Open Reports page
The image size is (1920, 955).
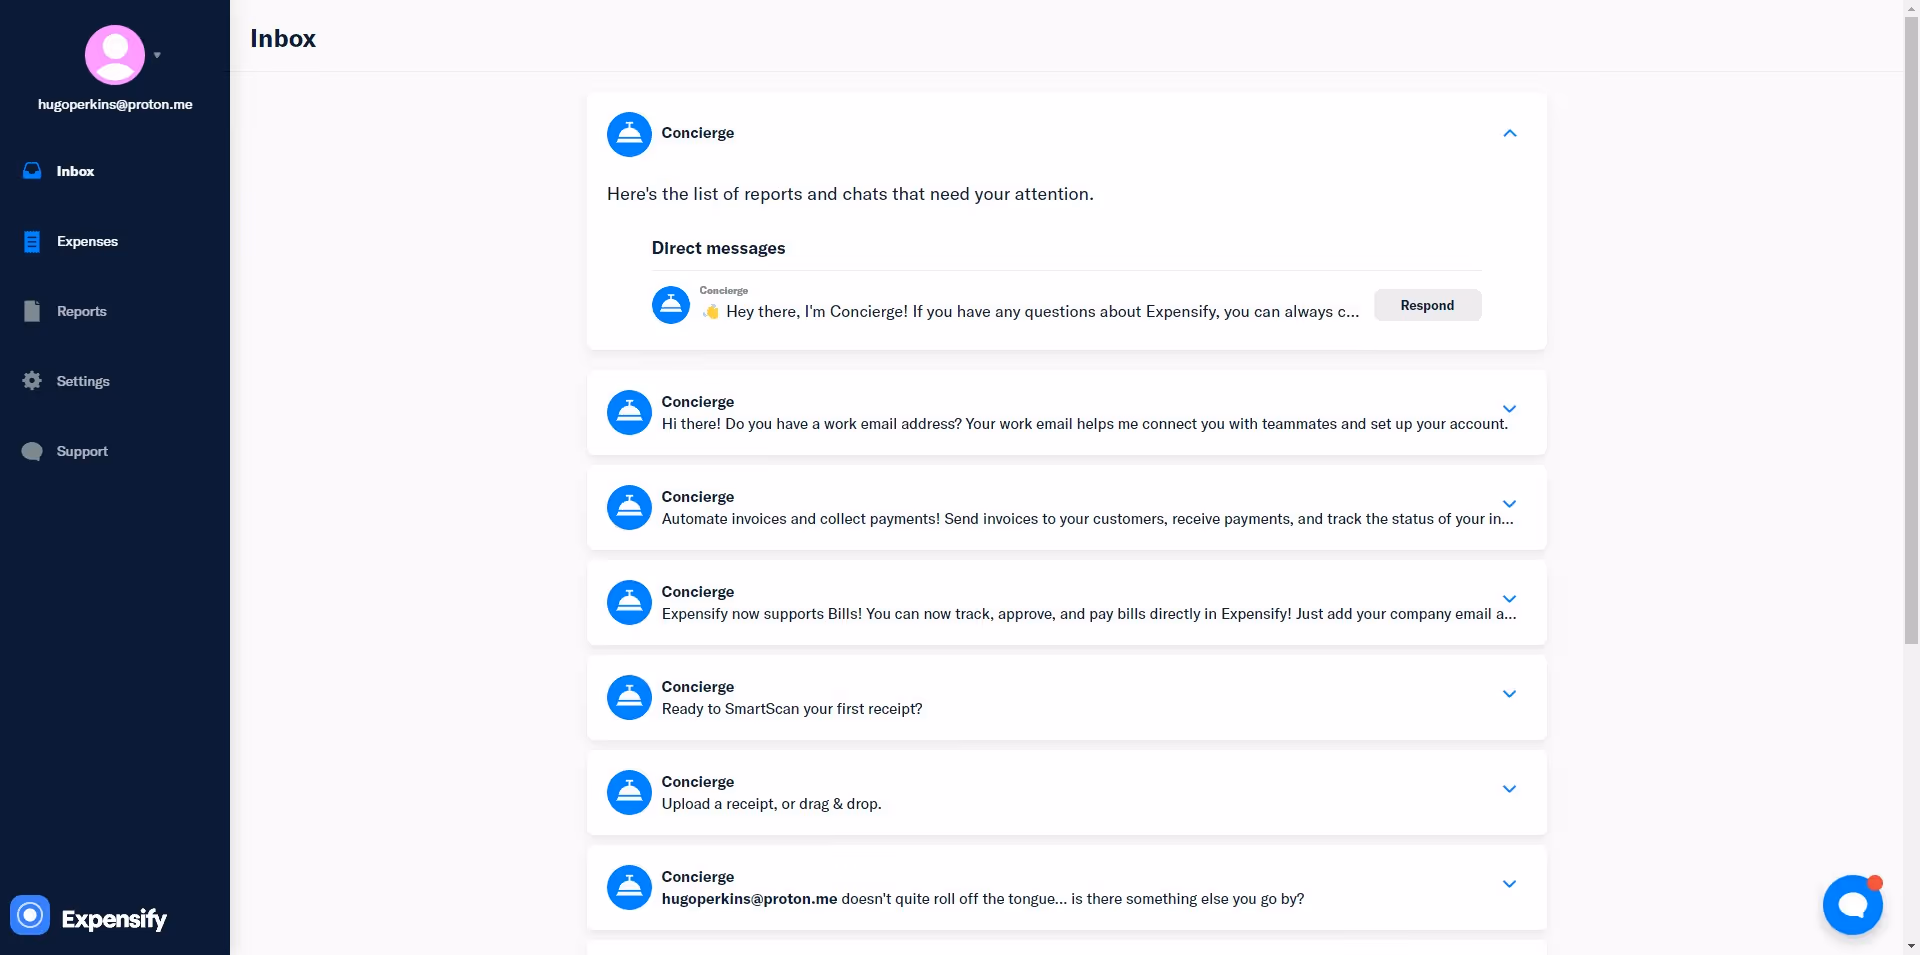[x=81, y=311]
